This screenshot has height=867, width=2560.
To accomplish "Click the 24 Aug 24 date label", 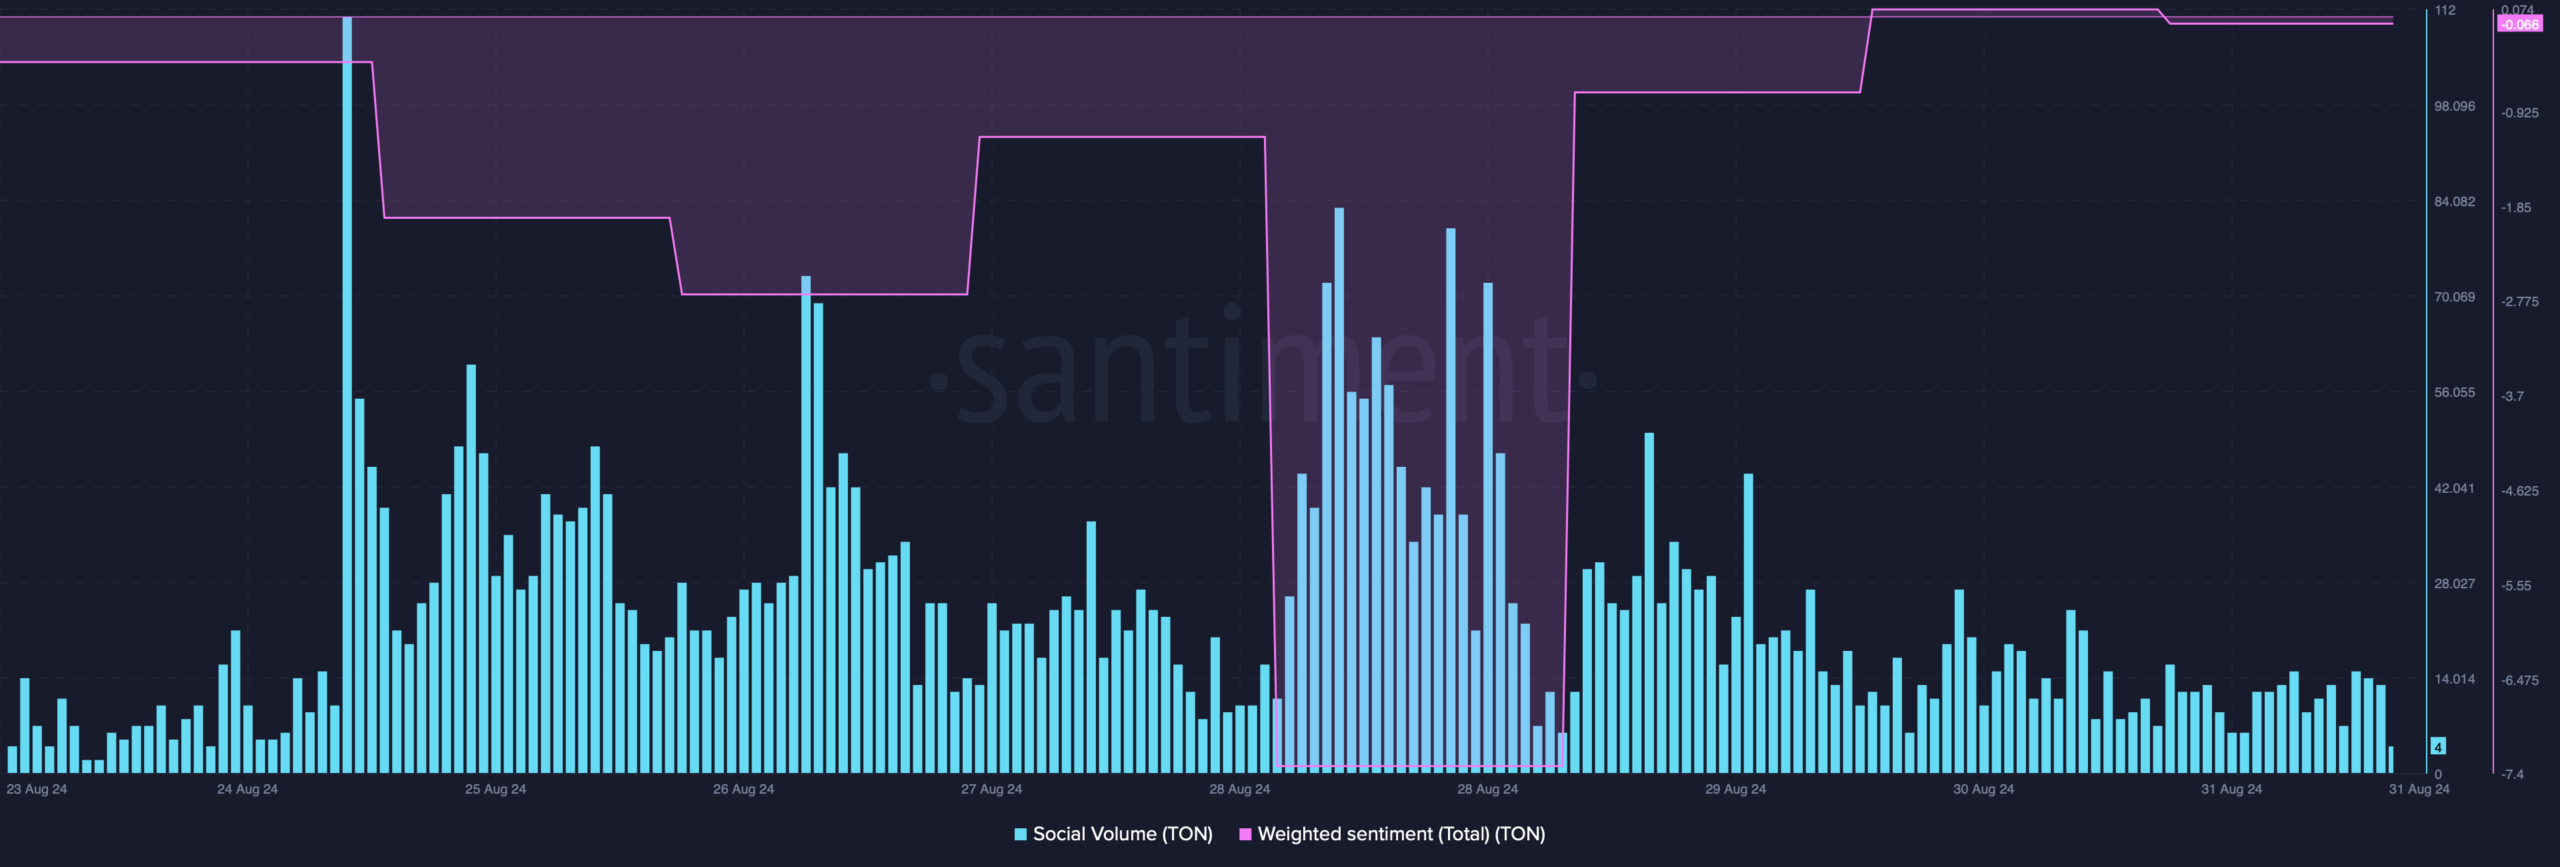I will click(248, 789).
